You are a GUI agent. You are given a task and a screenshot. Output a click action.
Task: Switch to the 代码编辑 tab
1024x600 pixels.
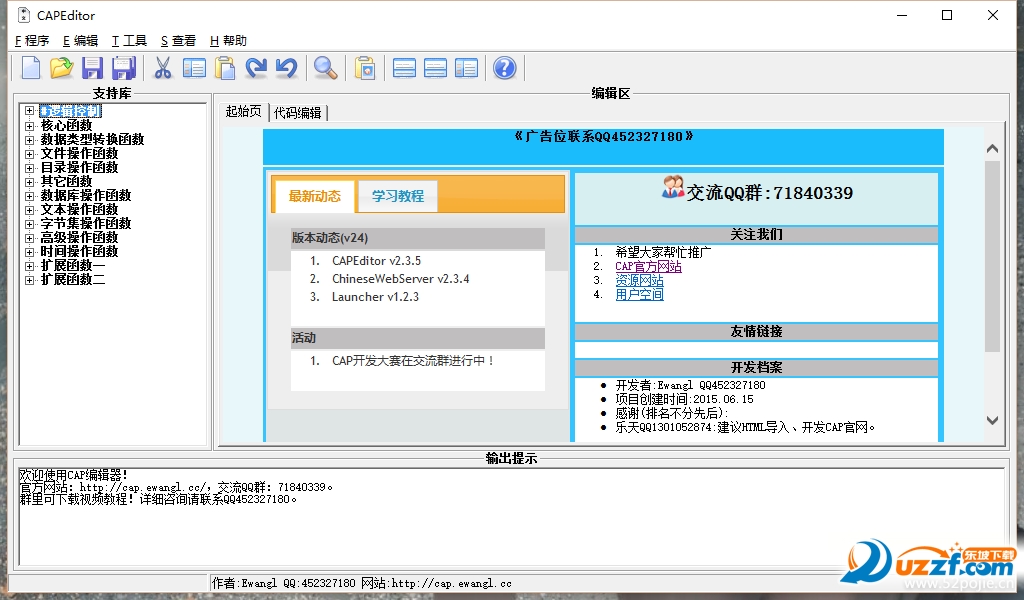(297, 113)
